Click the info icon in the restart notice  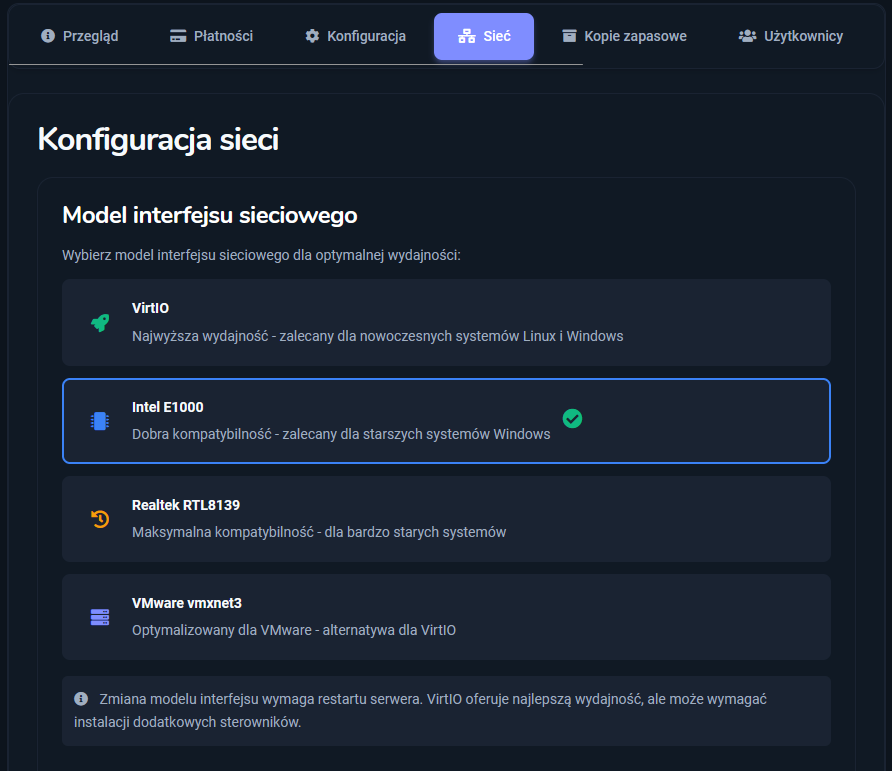(81, 698)
